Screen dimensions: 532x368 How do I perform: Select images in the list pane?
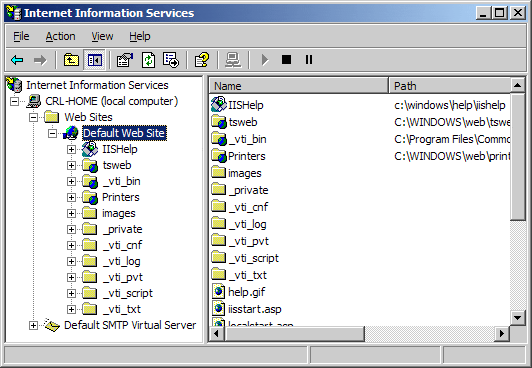point(245,173)
